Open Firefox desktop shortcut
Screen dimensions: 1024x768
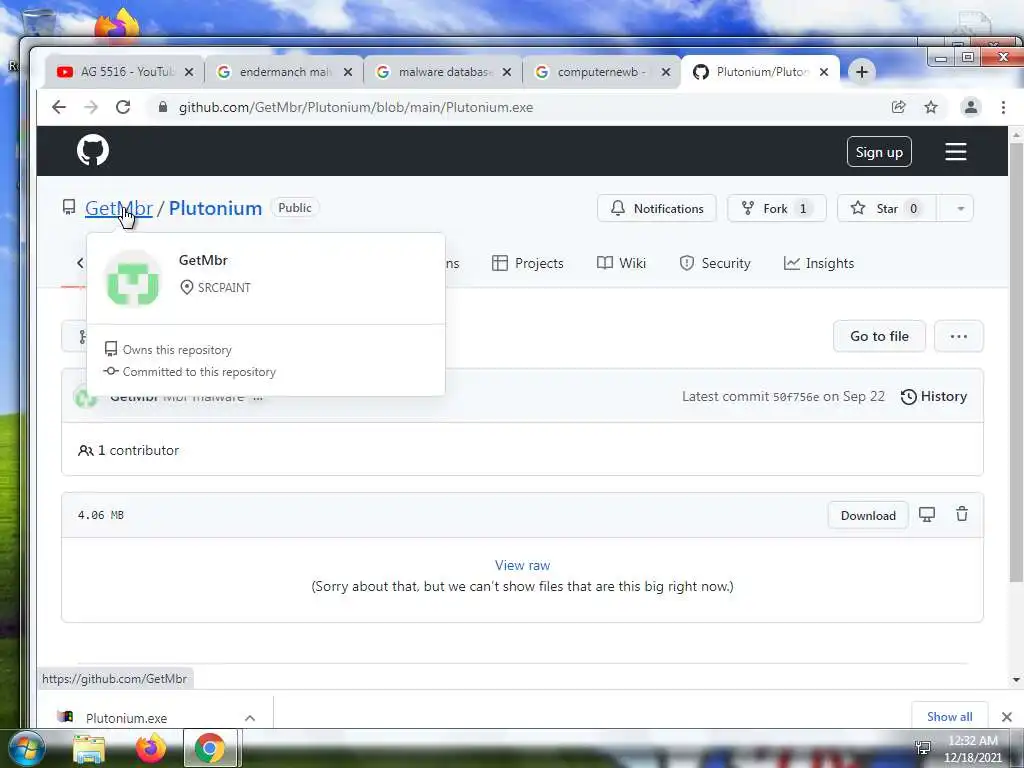[x=118, y=25]
